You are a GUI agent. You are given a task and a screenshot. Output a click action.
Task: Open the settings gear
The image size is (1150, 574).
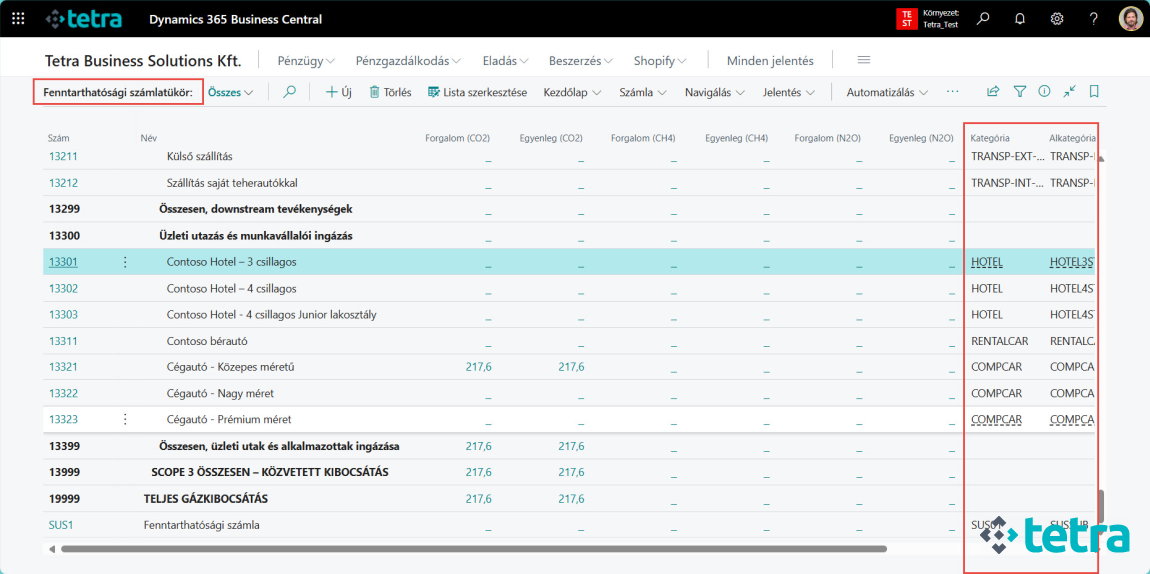pos(1057,19)
